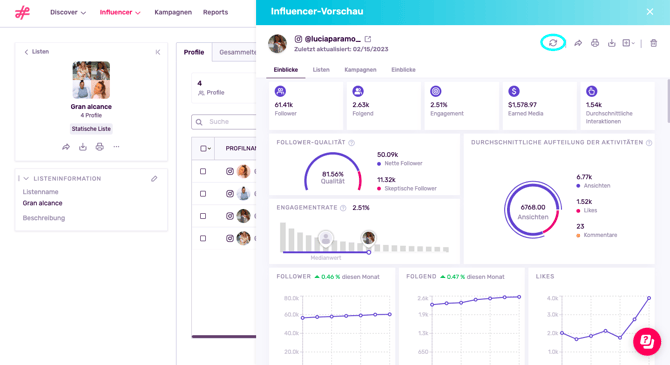
Task: Print the Gran alcance list
Action: [x=100, y=147]
